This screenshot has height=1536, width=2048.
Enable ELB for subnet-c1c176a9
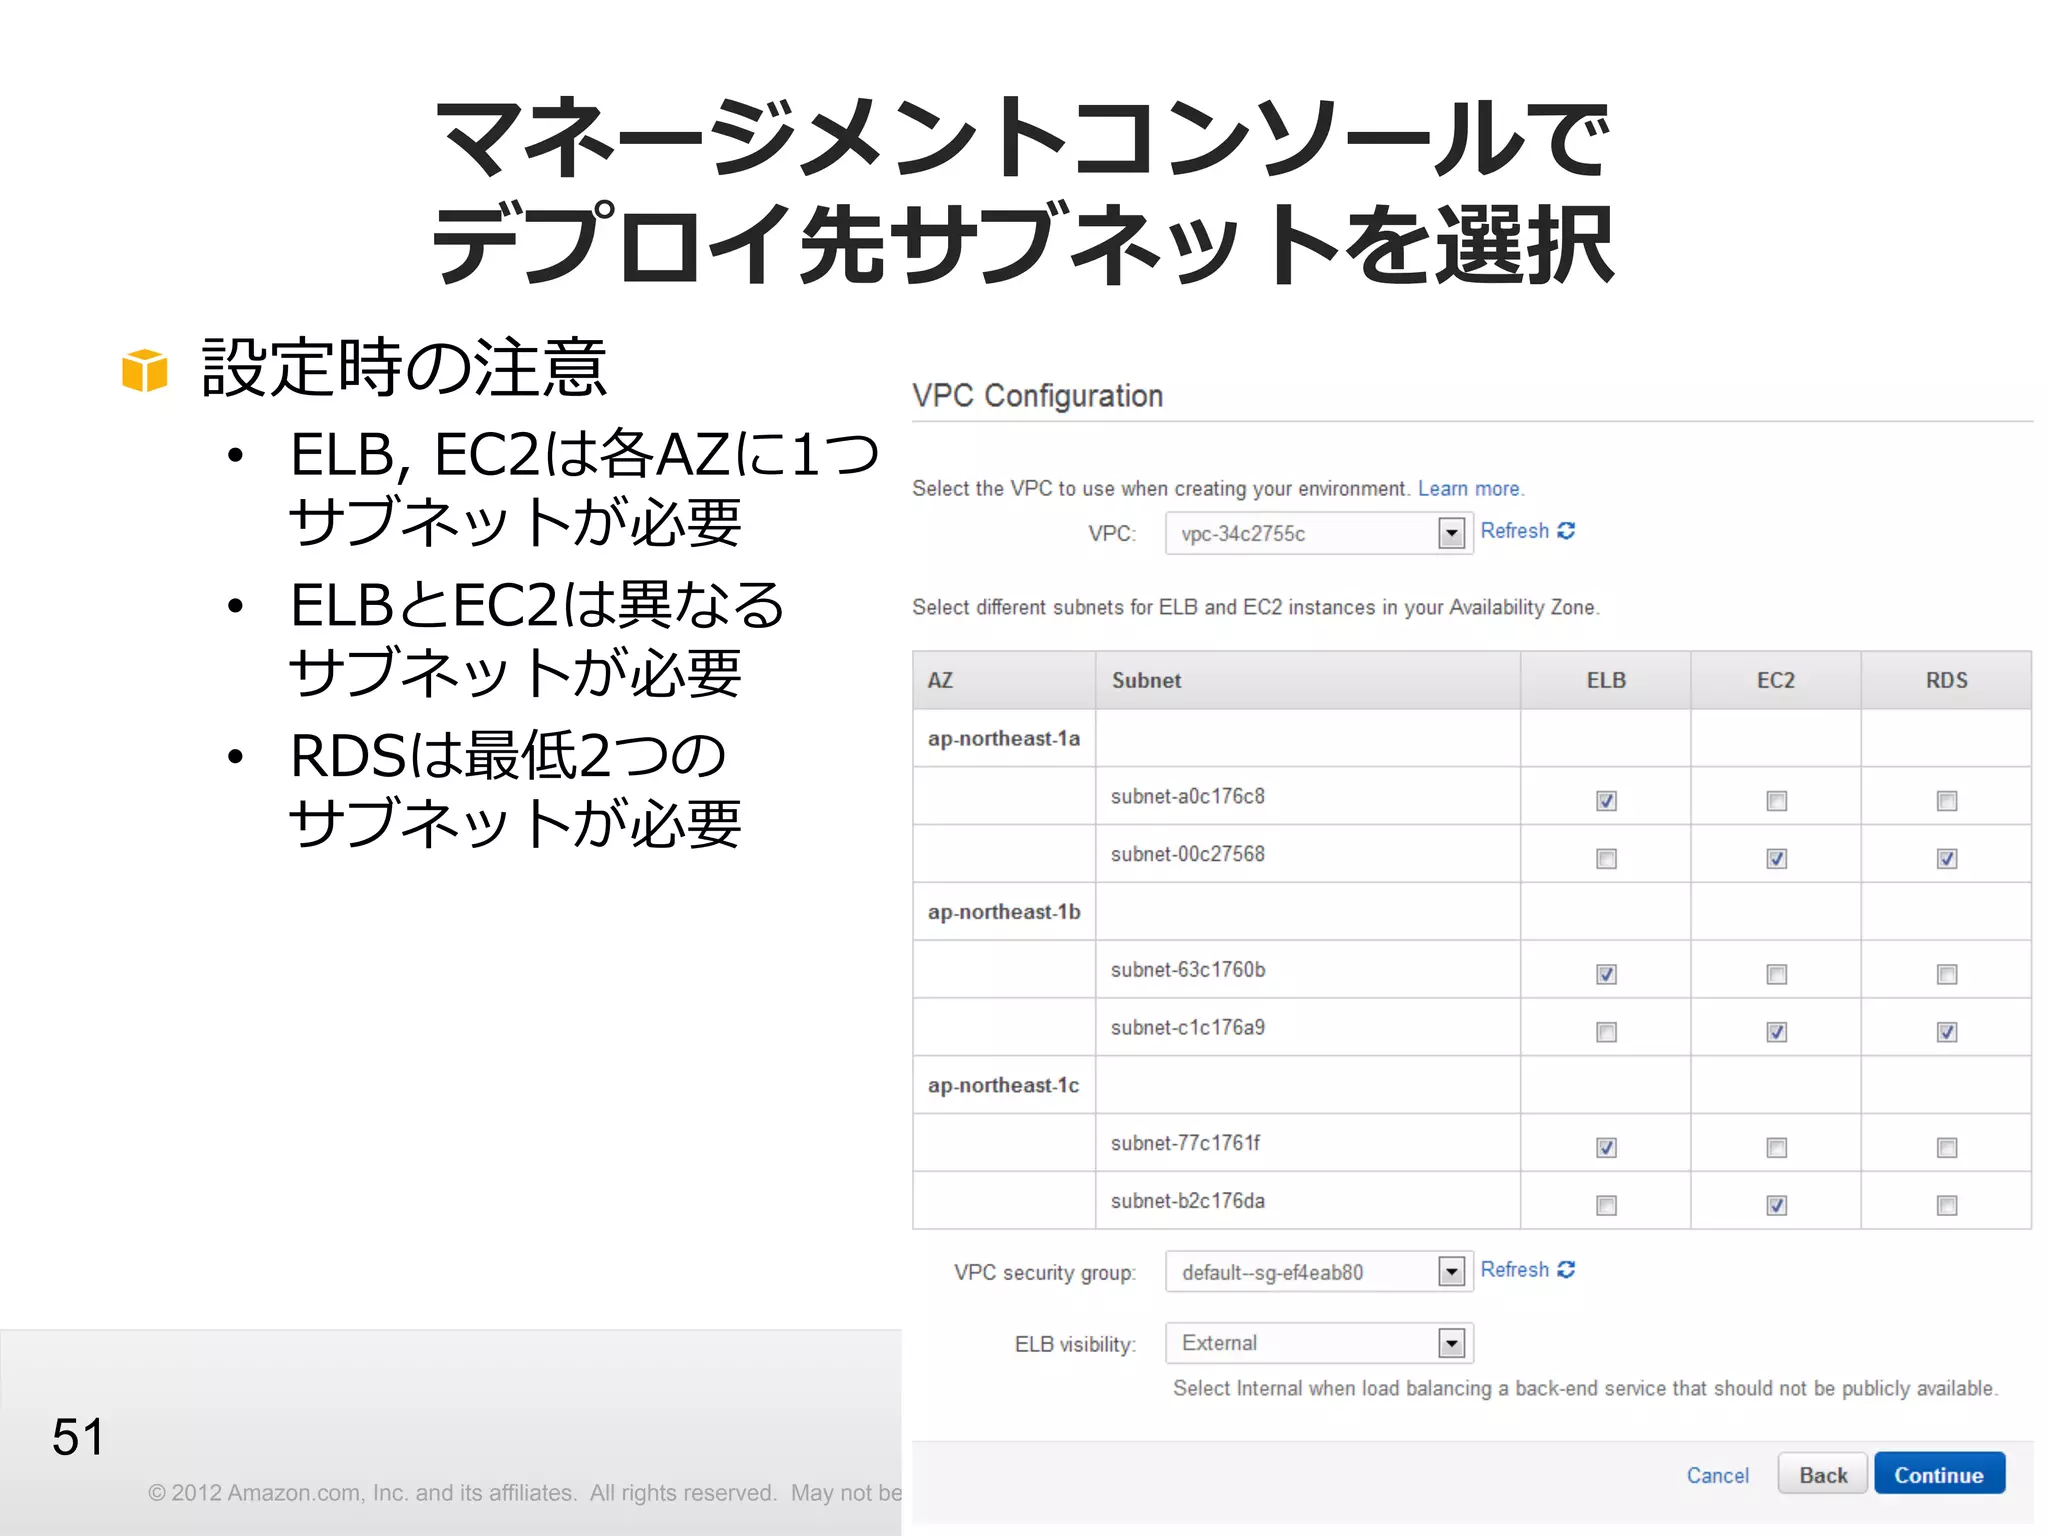[1606, 1032]
